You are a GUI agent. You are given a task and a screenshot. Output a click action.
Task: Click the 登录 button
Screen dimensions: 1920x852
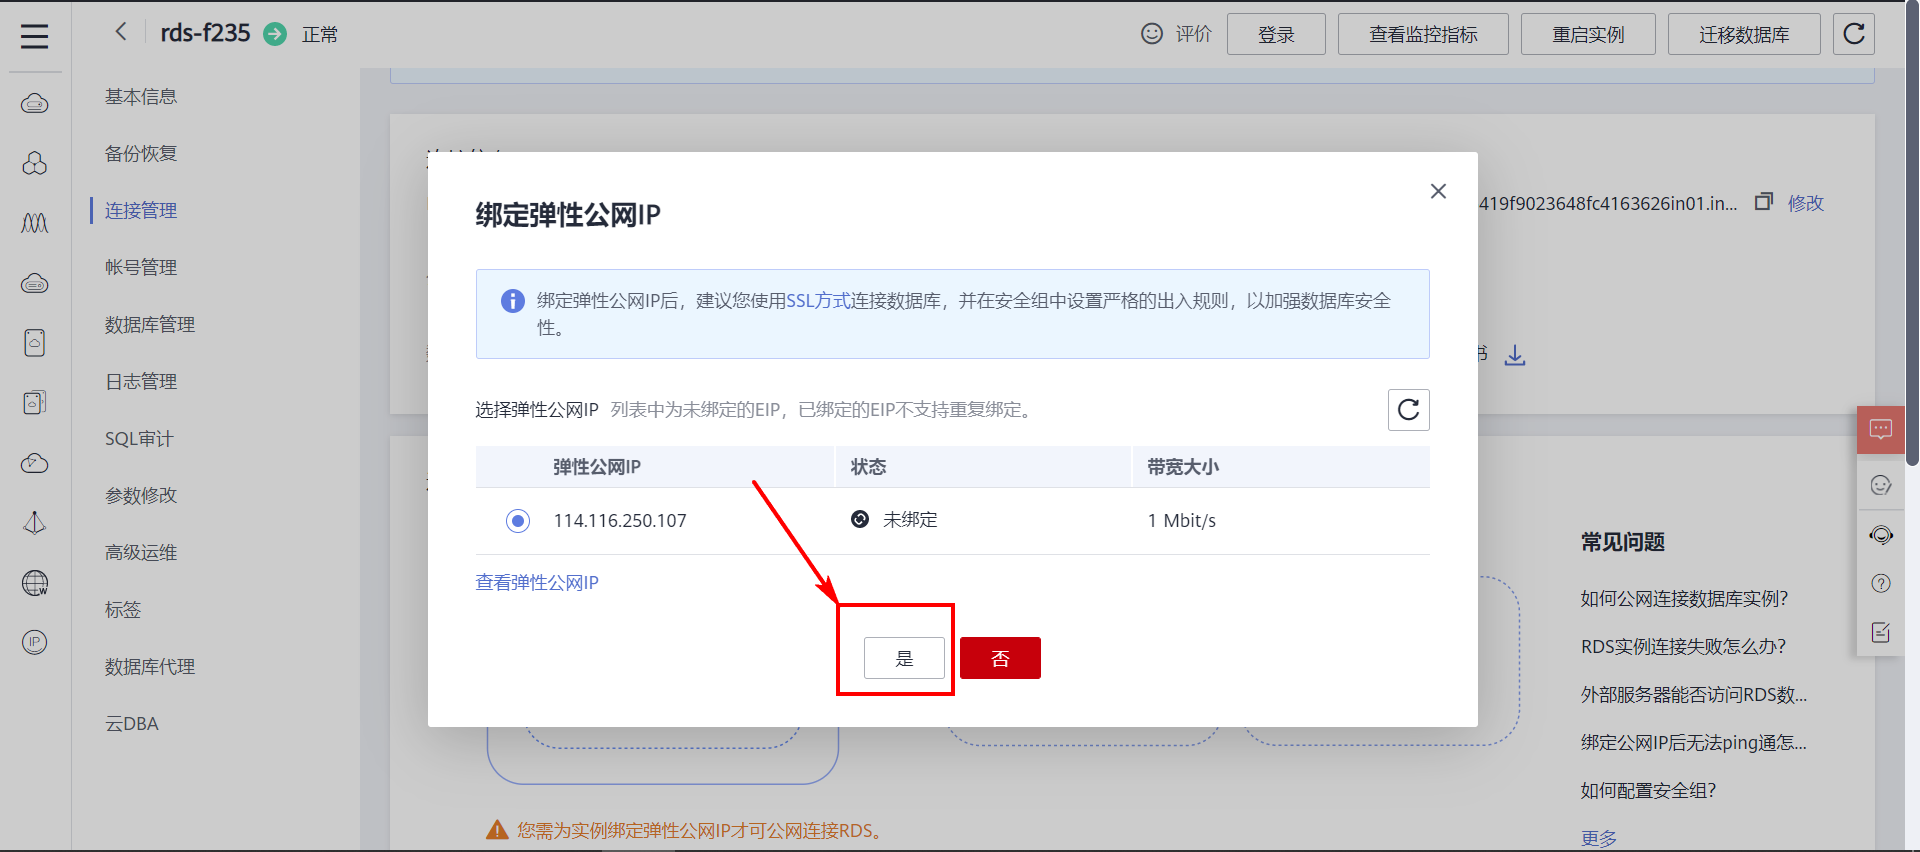(1276, 34)
